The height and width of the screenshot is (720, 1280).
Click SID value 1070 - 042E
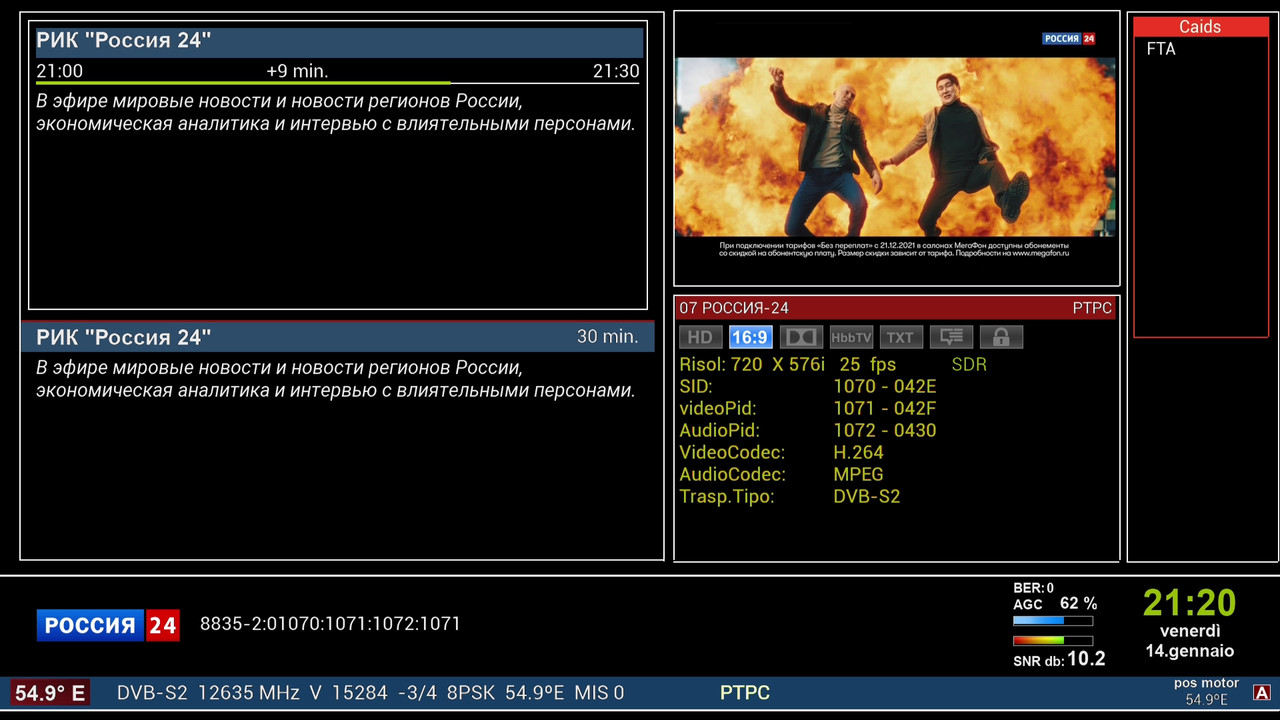(x=885, y=387)
